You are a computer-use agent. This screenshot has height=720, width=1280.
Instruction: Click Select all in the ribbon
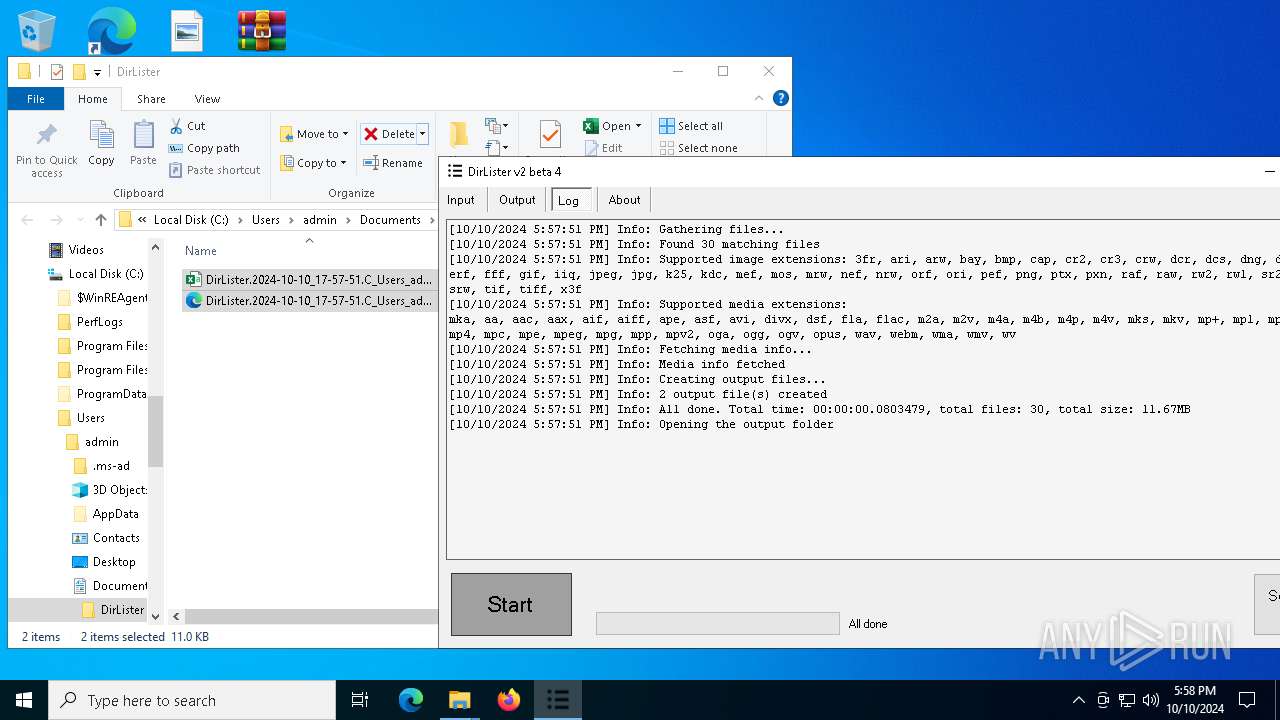coord(691,126)
